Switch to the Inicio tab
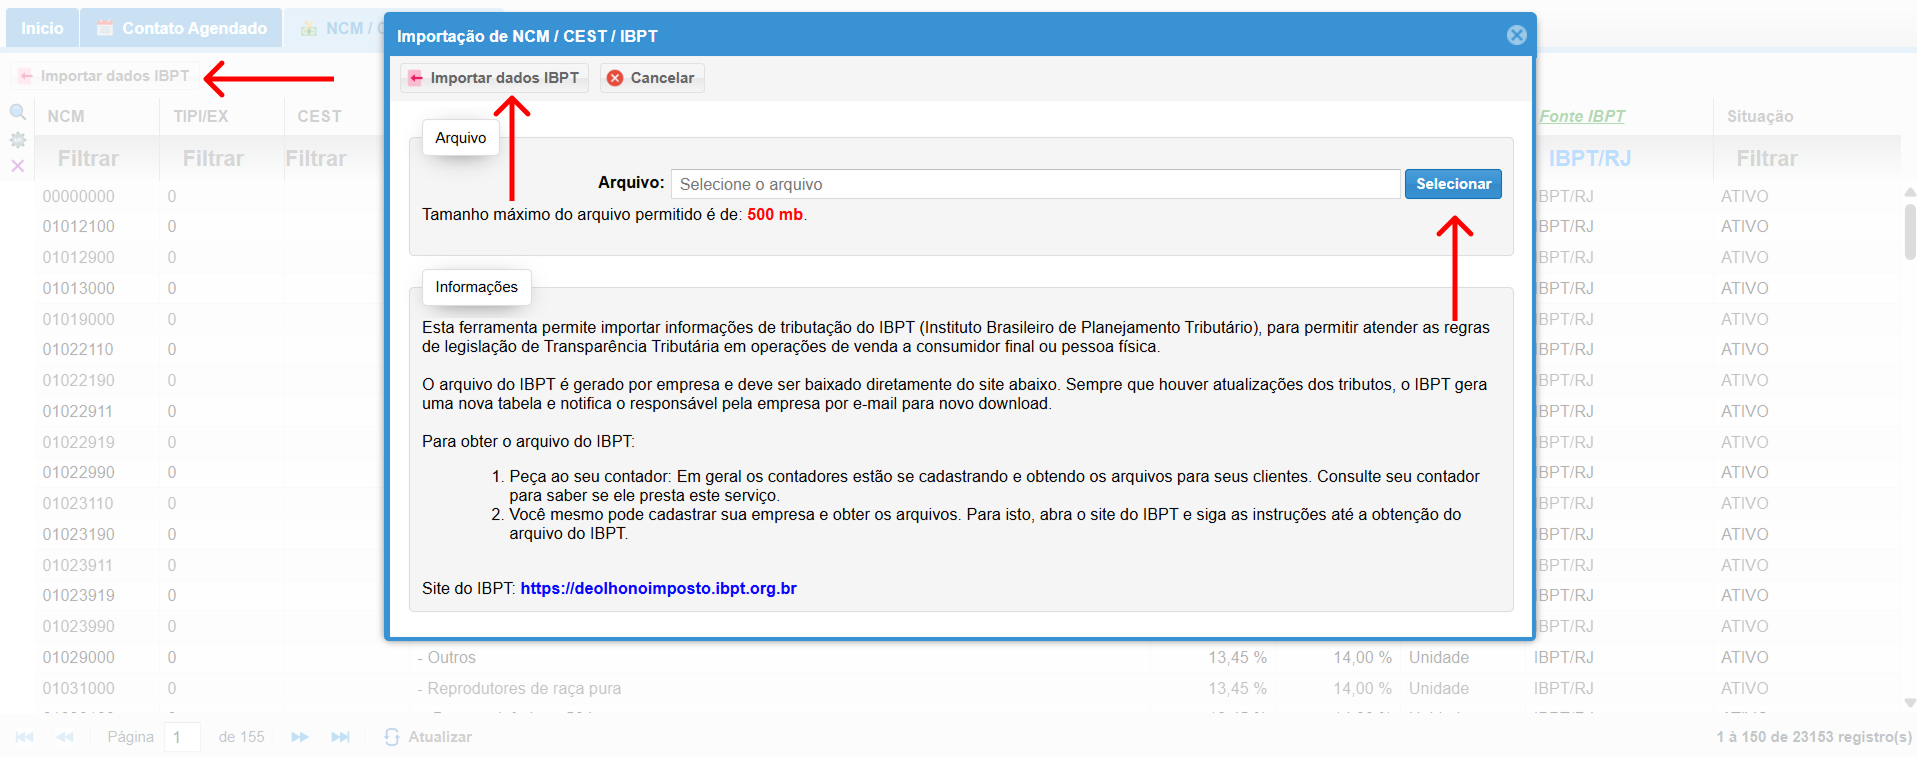1917x757 pixels. click(42, 28)
